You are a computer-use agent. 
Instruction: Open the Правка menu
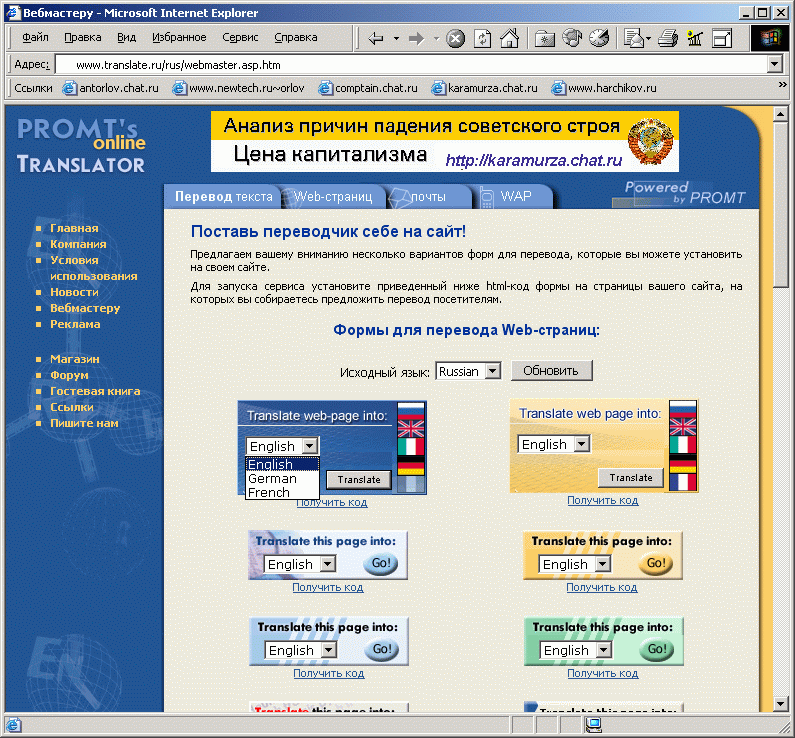83,38
